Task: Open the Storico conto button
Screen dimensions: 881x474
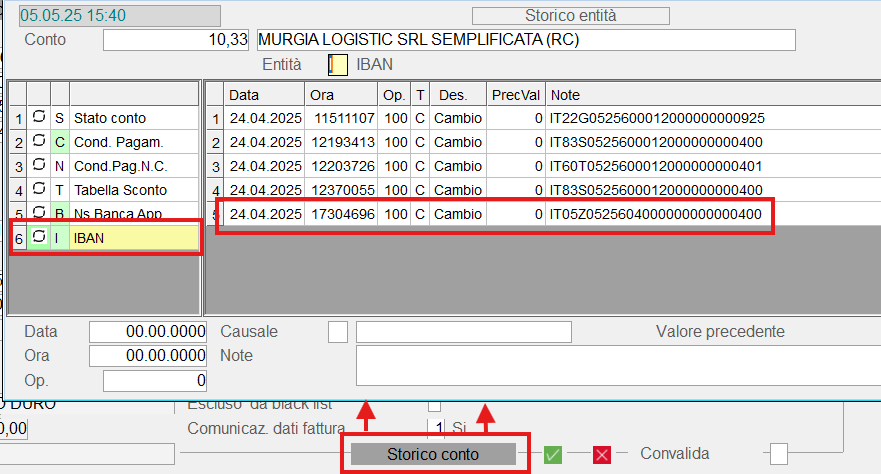Action: pyautogui.click(x=433, y=454)
